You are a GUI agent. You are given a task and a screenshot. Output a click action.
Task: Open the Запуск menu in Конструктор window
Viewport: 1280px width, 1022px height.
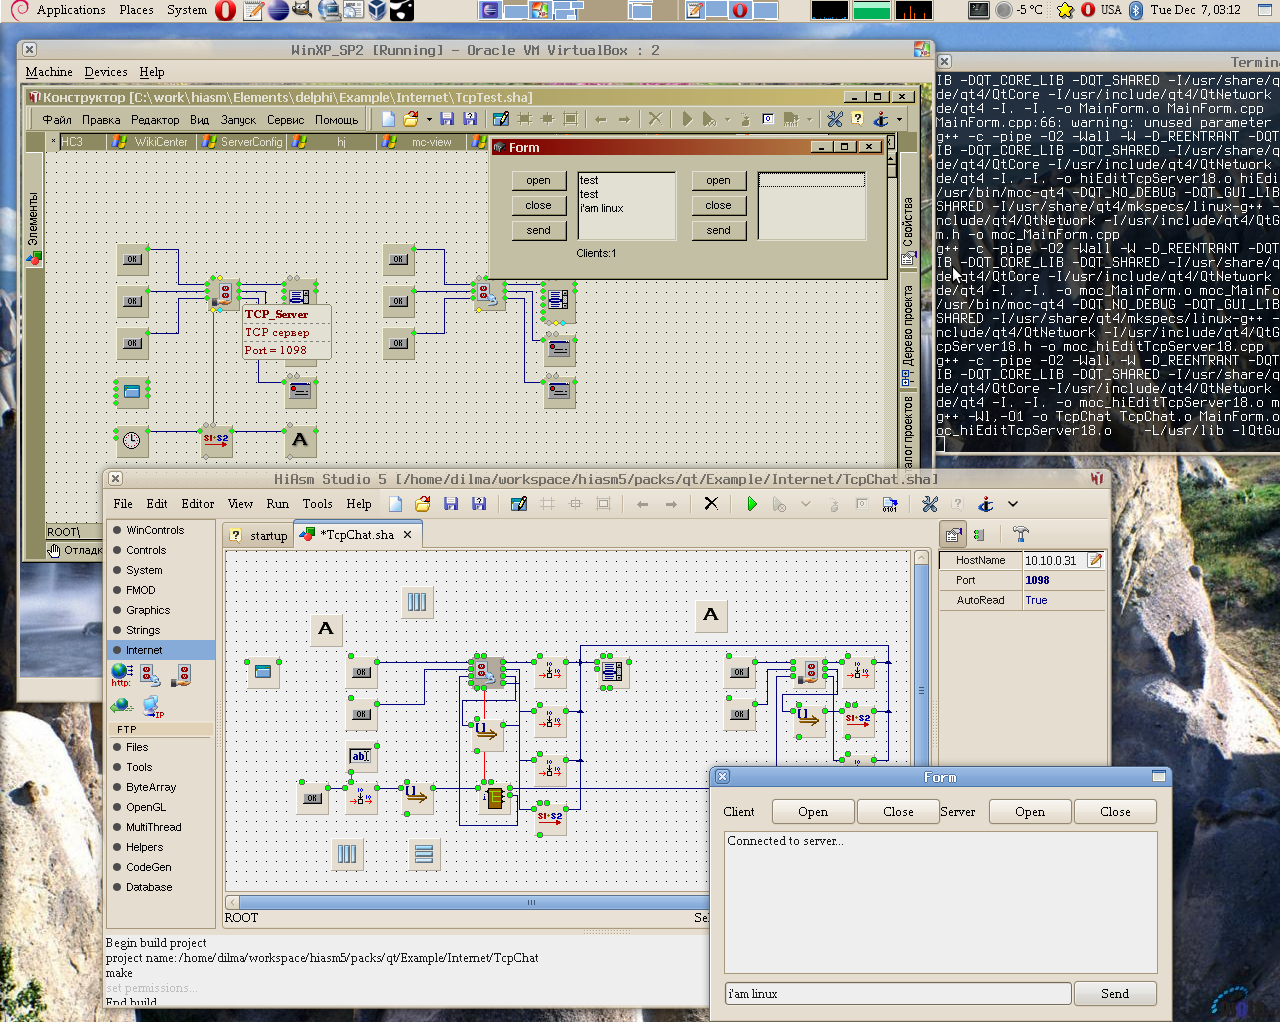238,120
